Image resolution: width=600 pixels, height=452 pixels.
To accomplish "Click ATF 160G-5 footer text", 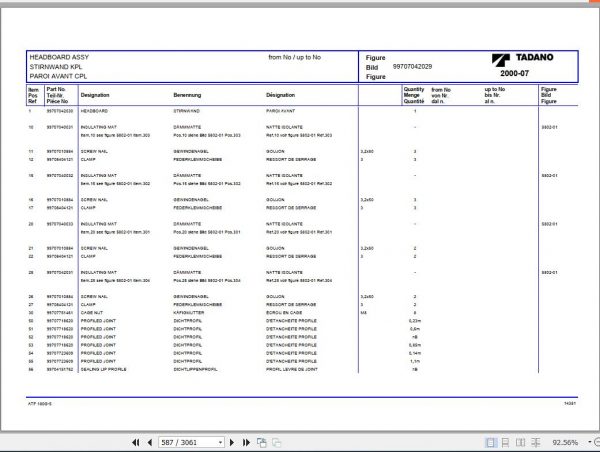I will click(x=39, y=404).
